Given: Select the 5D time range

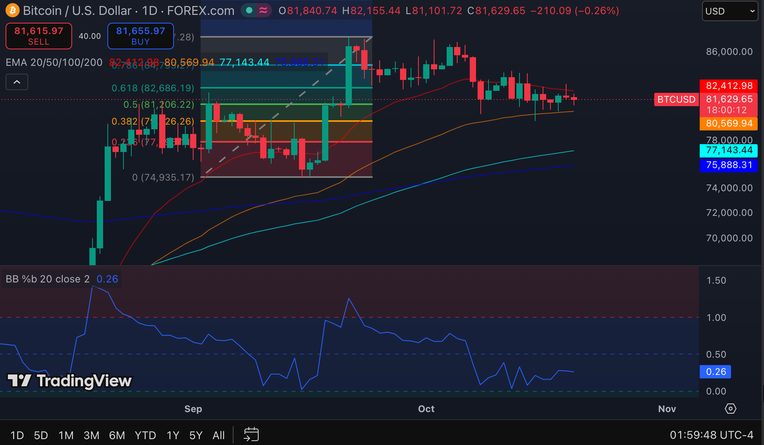Looking at the screenshot, I should click(41, 435).
